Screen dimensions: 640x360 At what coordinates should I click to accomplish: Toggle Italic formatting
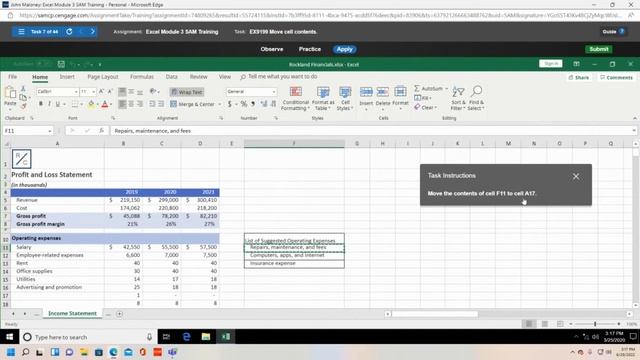click(x=49, y=104)
